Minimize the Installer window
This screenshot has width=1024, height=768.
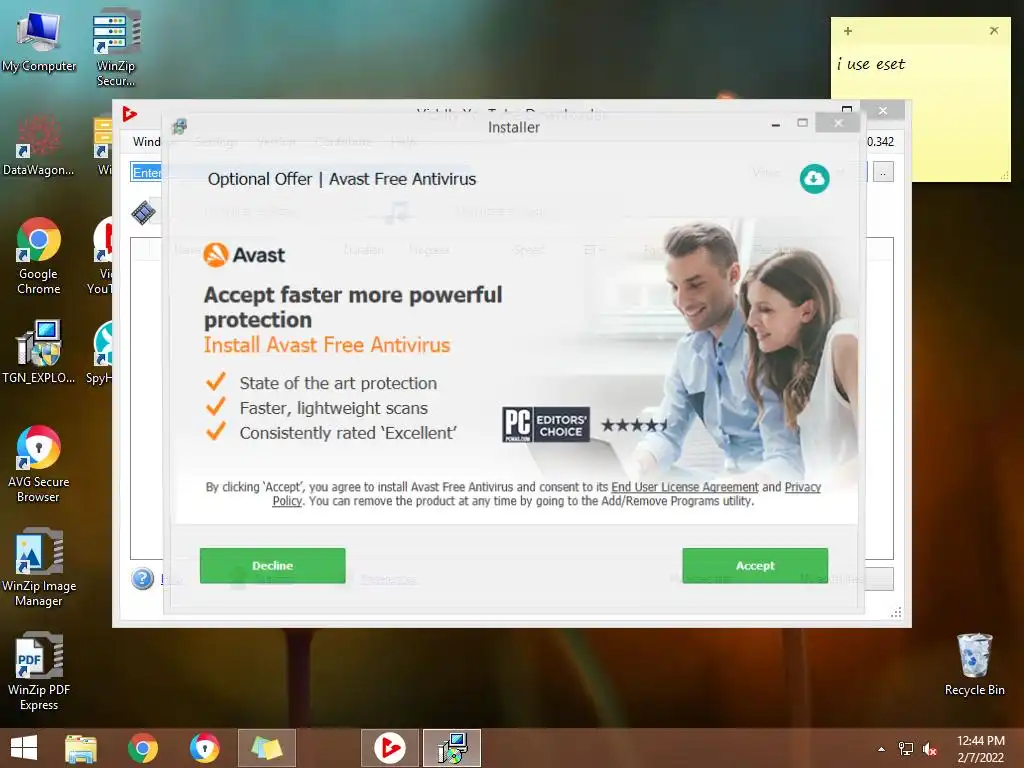click(776, 124)
